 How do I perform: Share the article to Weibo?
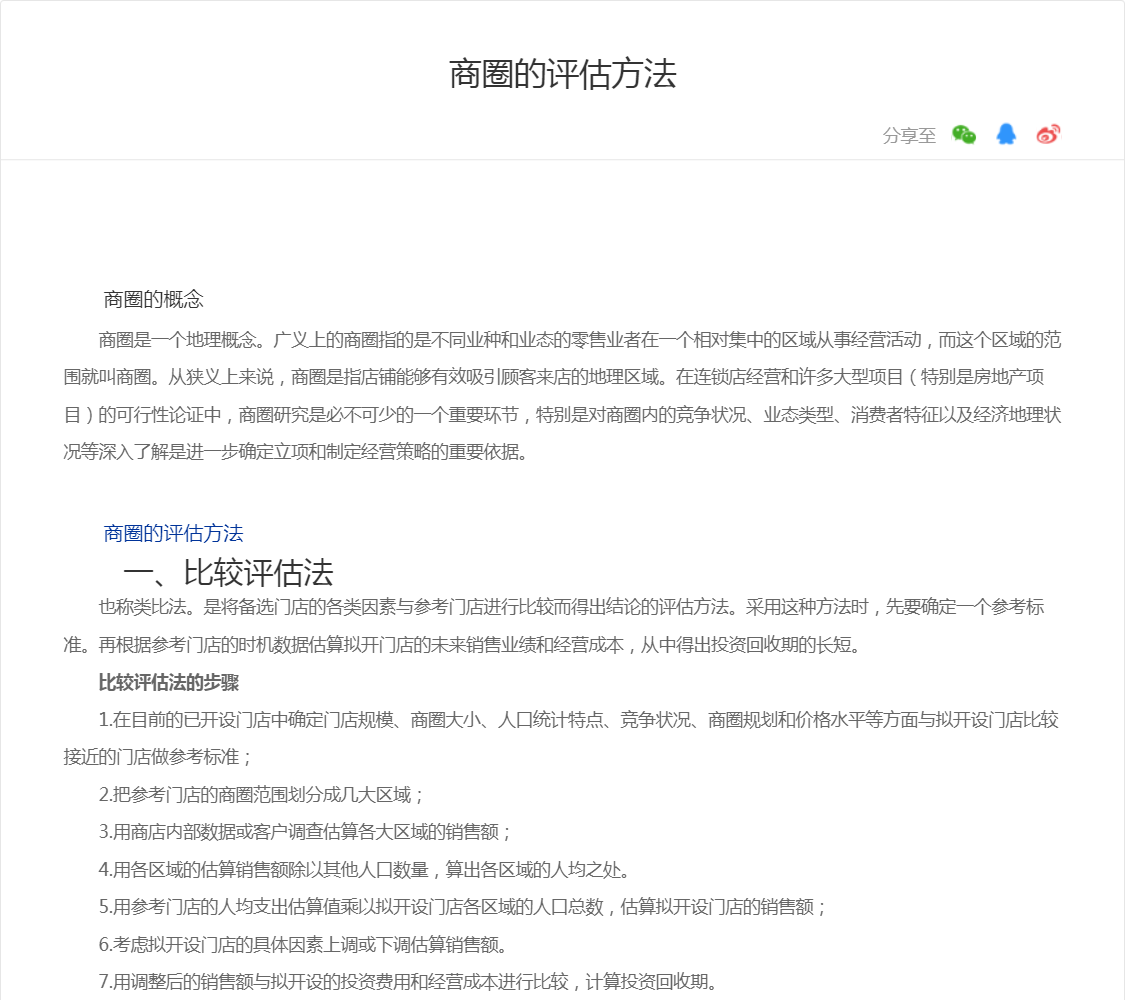1048,134
